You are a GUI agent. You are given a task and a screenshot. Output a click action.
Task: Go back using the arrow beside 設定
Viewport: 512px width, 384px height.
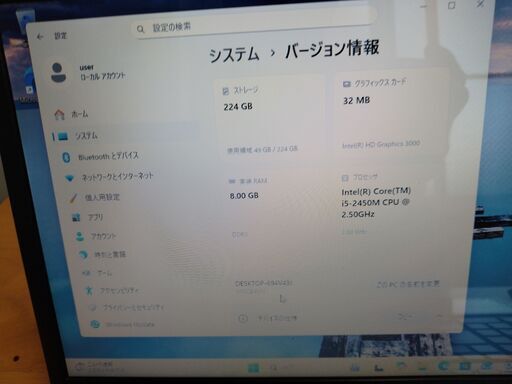click(x=40, y=36)
